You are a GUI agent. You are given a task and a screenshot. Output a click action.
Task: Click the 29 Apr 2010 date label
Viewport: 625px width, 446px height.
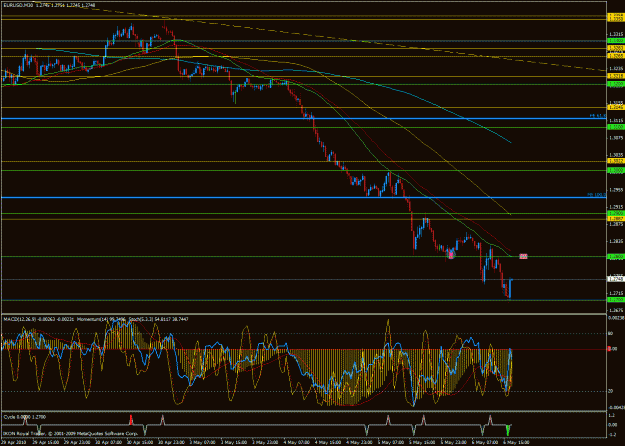pos(14,443)
